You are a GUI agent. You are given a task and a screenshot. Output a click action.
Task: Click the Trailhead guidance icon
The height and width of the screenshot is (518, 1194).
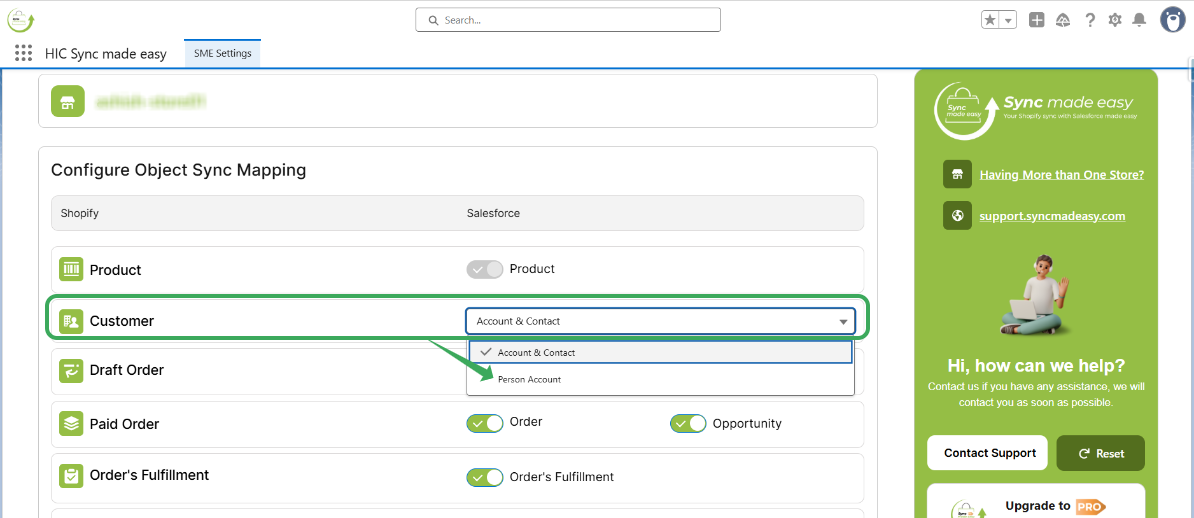[x=1063, y=20]
